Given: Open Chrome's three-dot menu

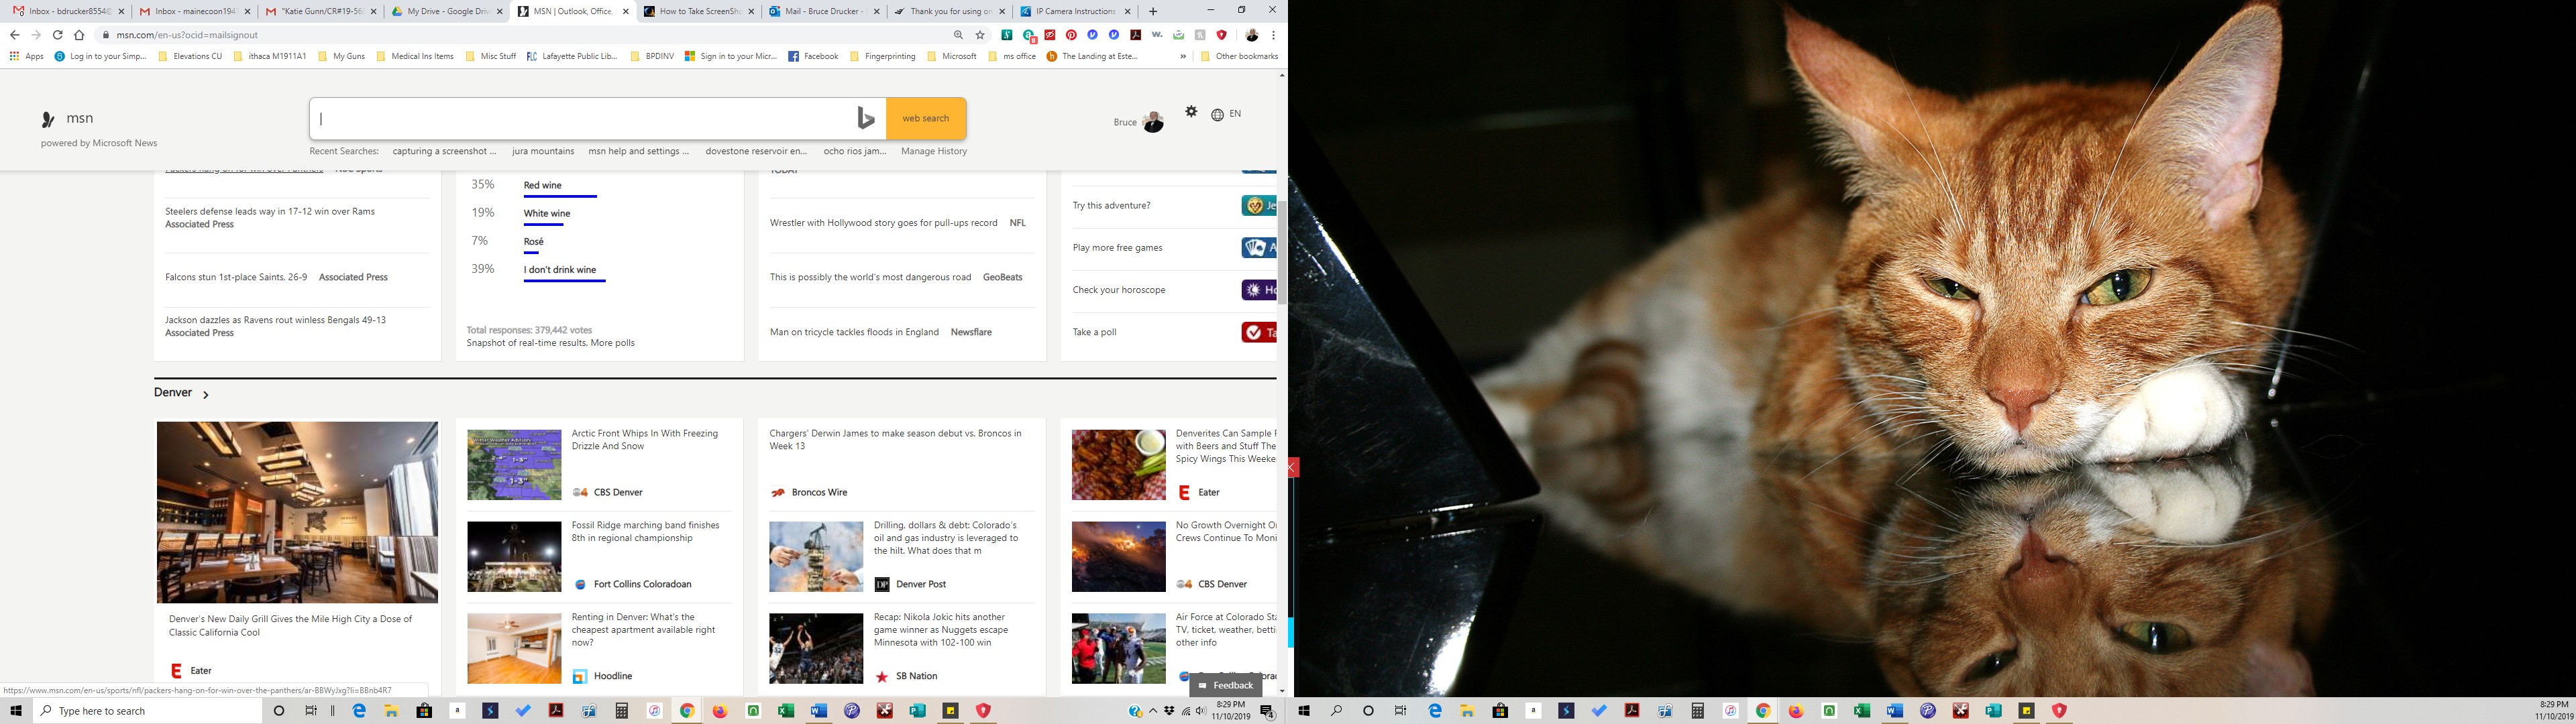Looking at the screenshot, I should pos(1274,35).
